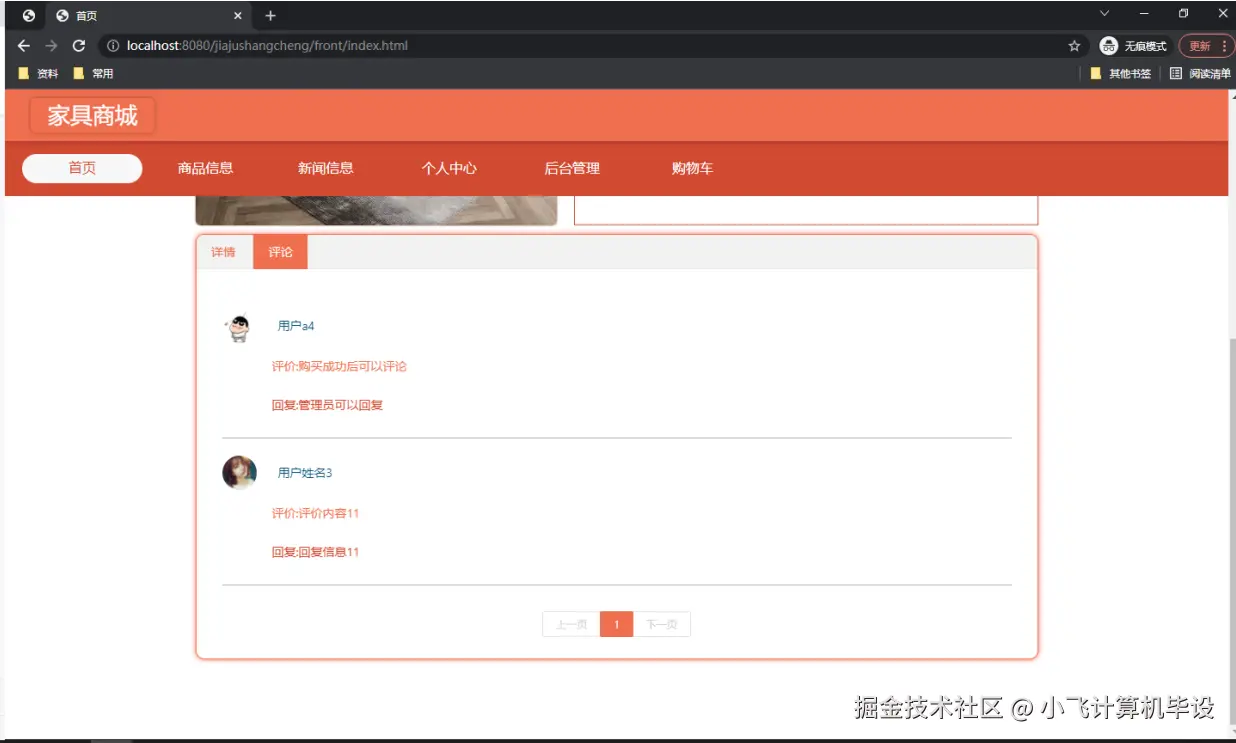Close the 首页 browser tab

click(238, 16)
